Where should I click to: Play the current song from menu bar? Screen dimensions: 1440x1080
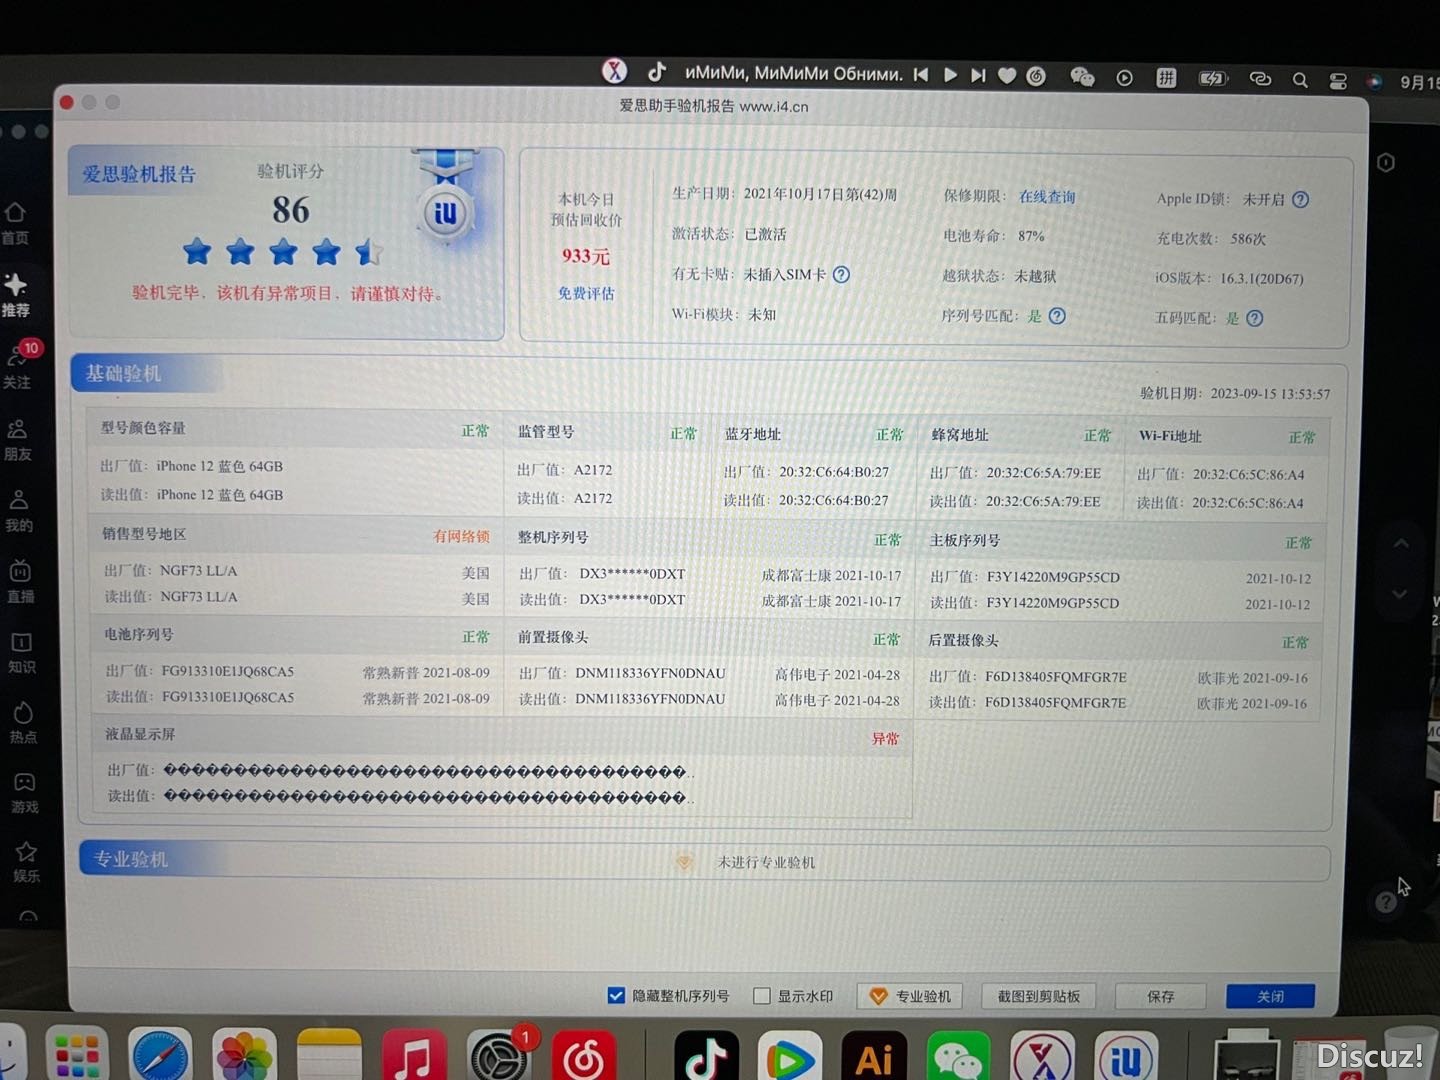(x=950, y=75)
